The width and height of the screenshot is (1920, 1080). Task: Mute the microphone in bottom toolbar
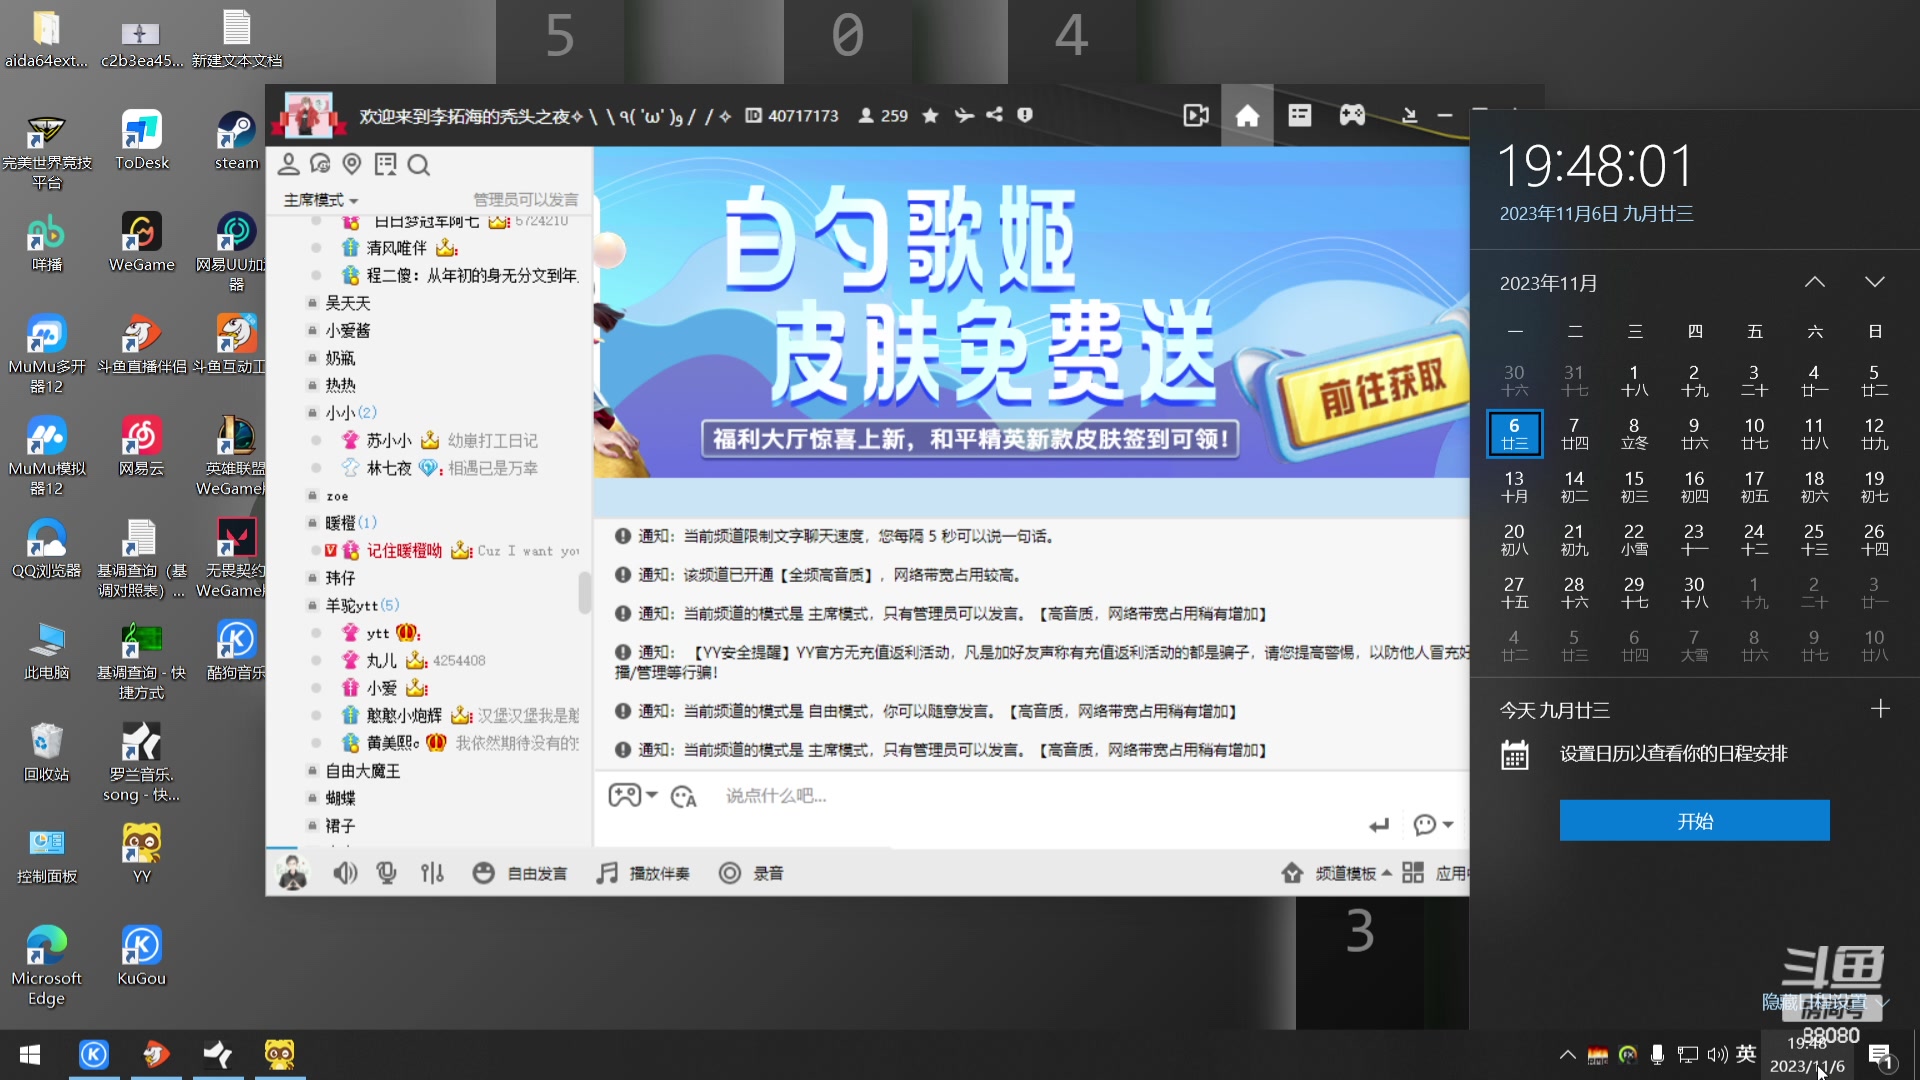386,872
